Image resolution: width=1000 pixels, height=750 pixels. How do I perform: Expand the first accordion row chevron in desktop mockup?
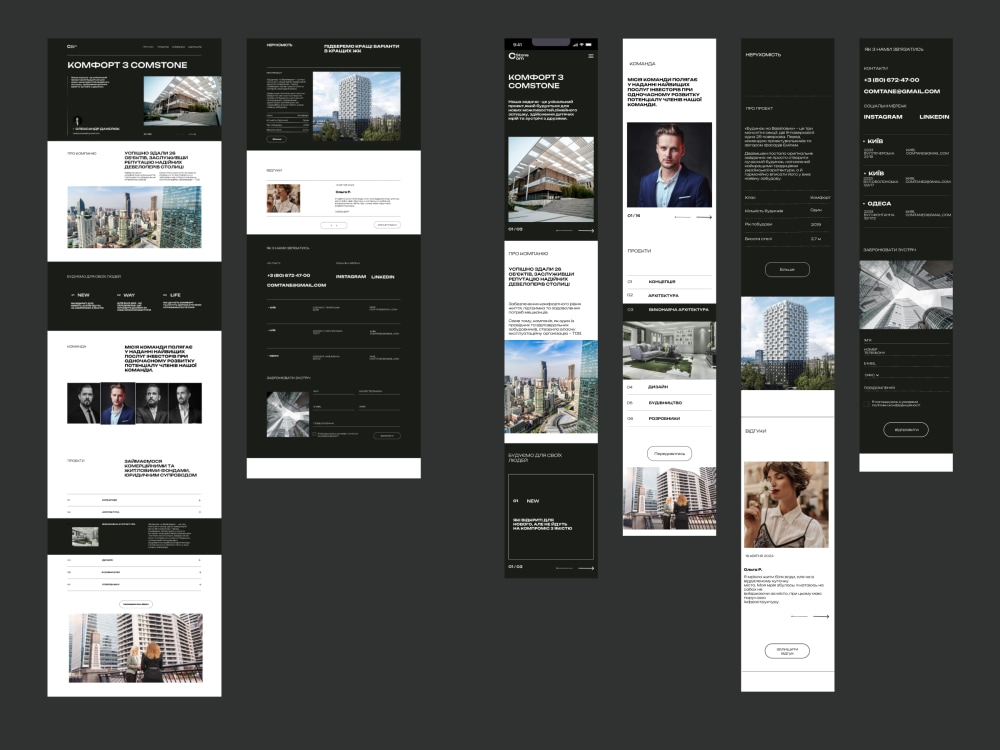coord(200,501)
